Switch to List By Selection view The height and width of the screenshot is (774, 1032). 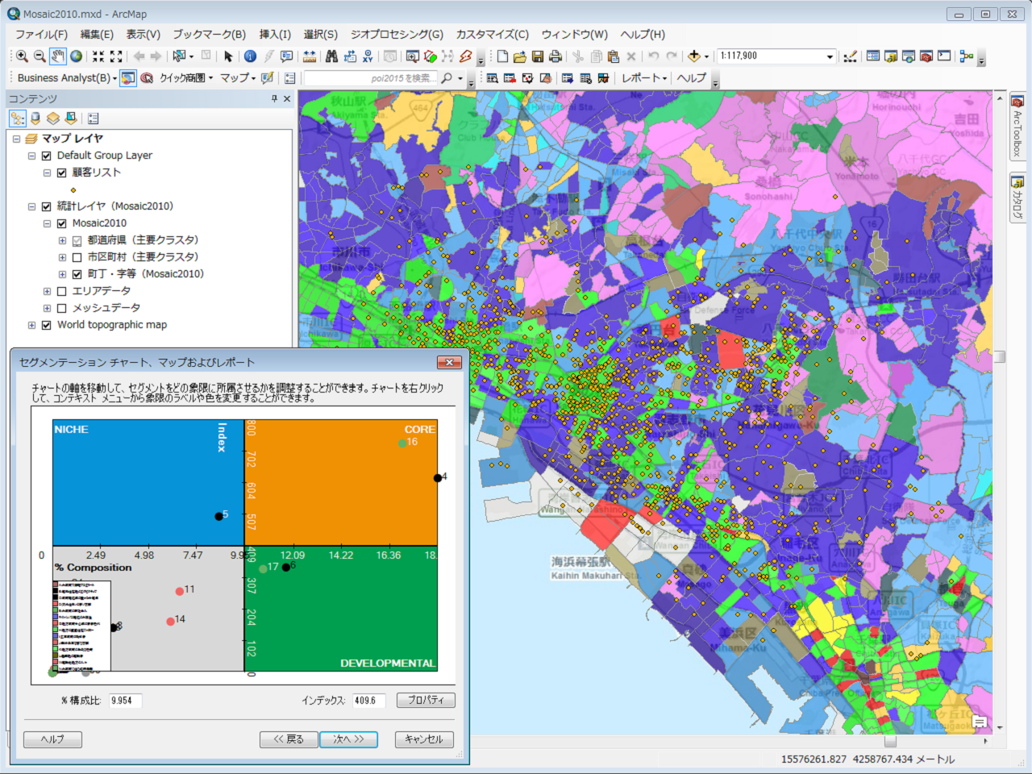[x=70, y=118]
